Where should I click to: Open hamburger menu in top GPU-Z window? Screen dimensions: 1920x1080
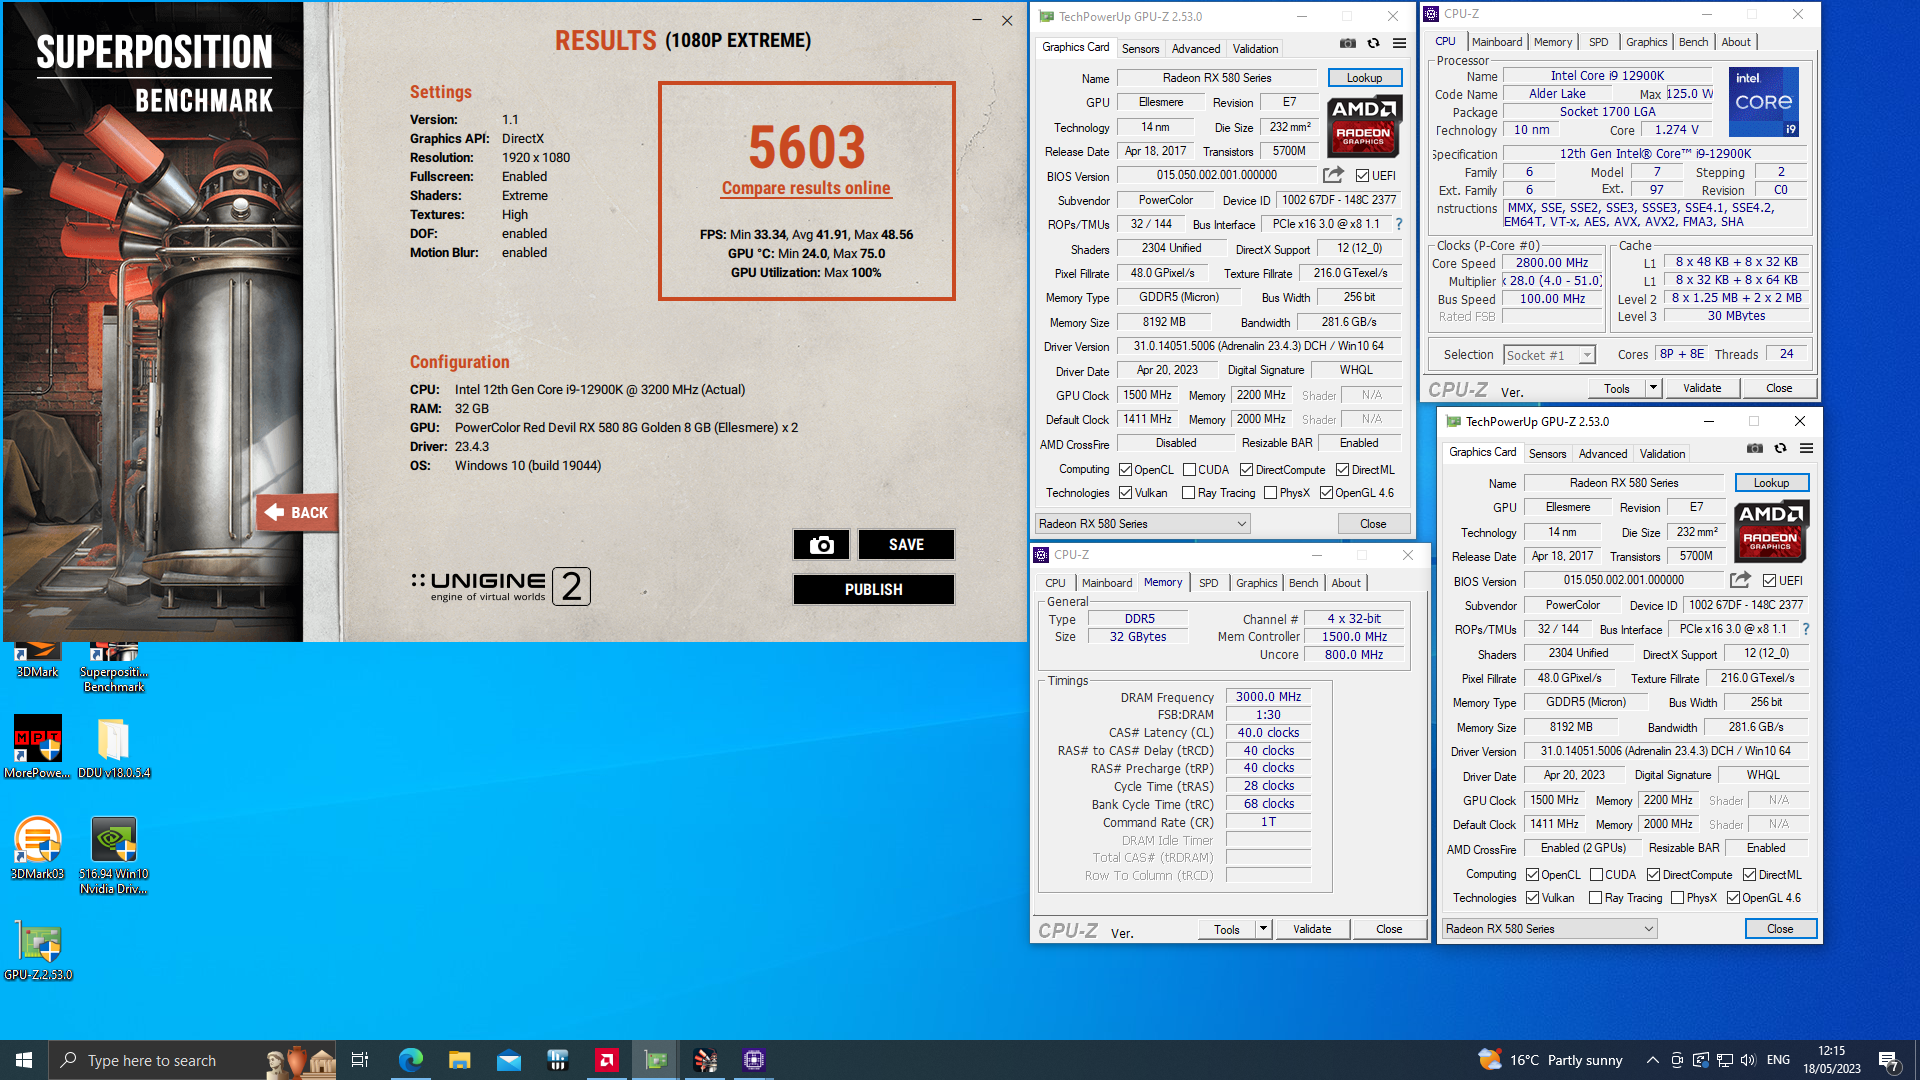(1399, 44)
